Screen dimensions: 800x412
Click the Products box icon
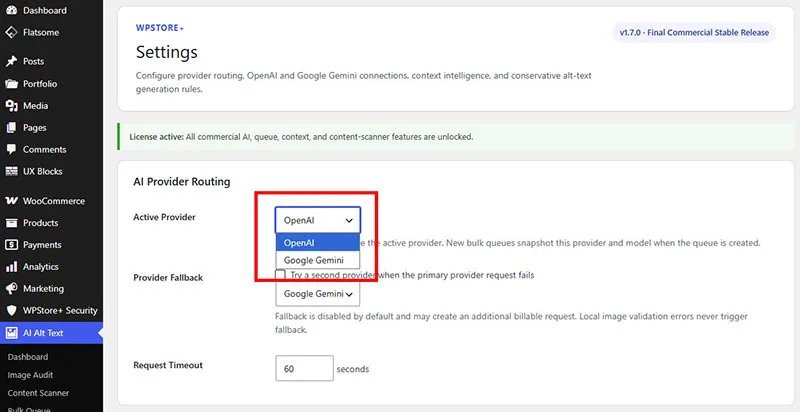tap(11, 223)
